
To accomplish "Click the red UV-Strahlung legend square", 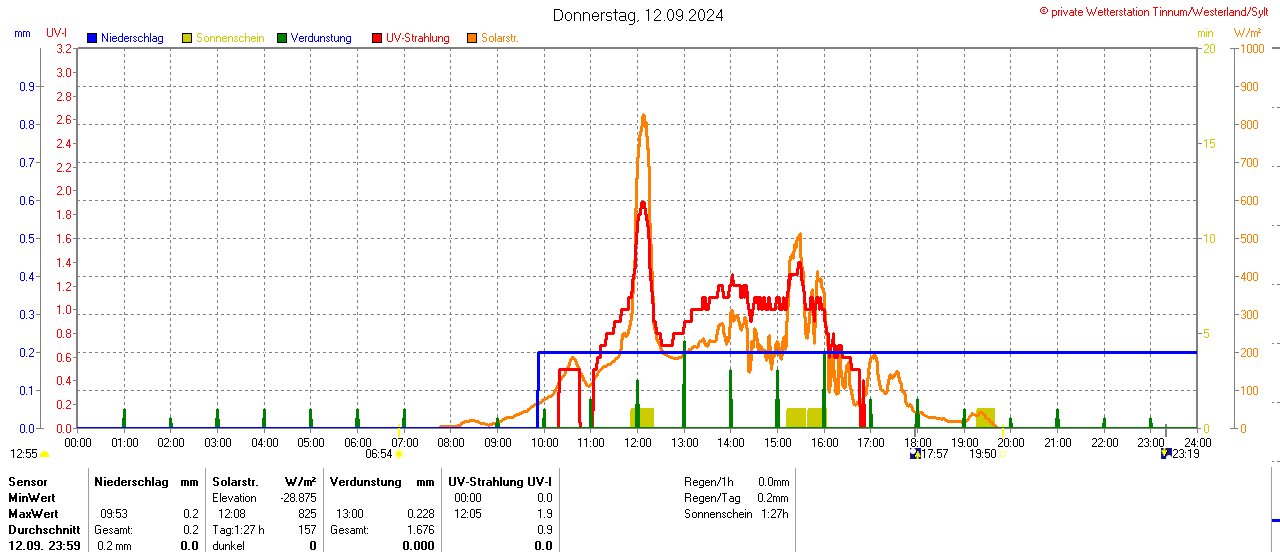I will (377, 38).
